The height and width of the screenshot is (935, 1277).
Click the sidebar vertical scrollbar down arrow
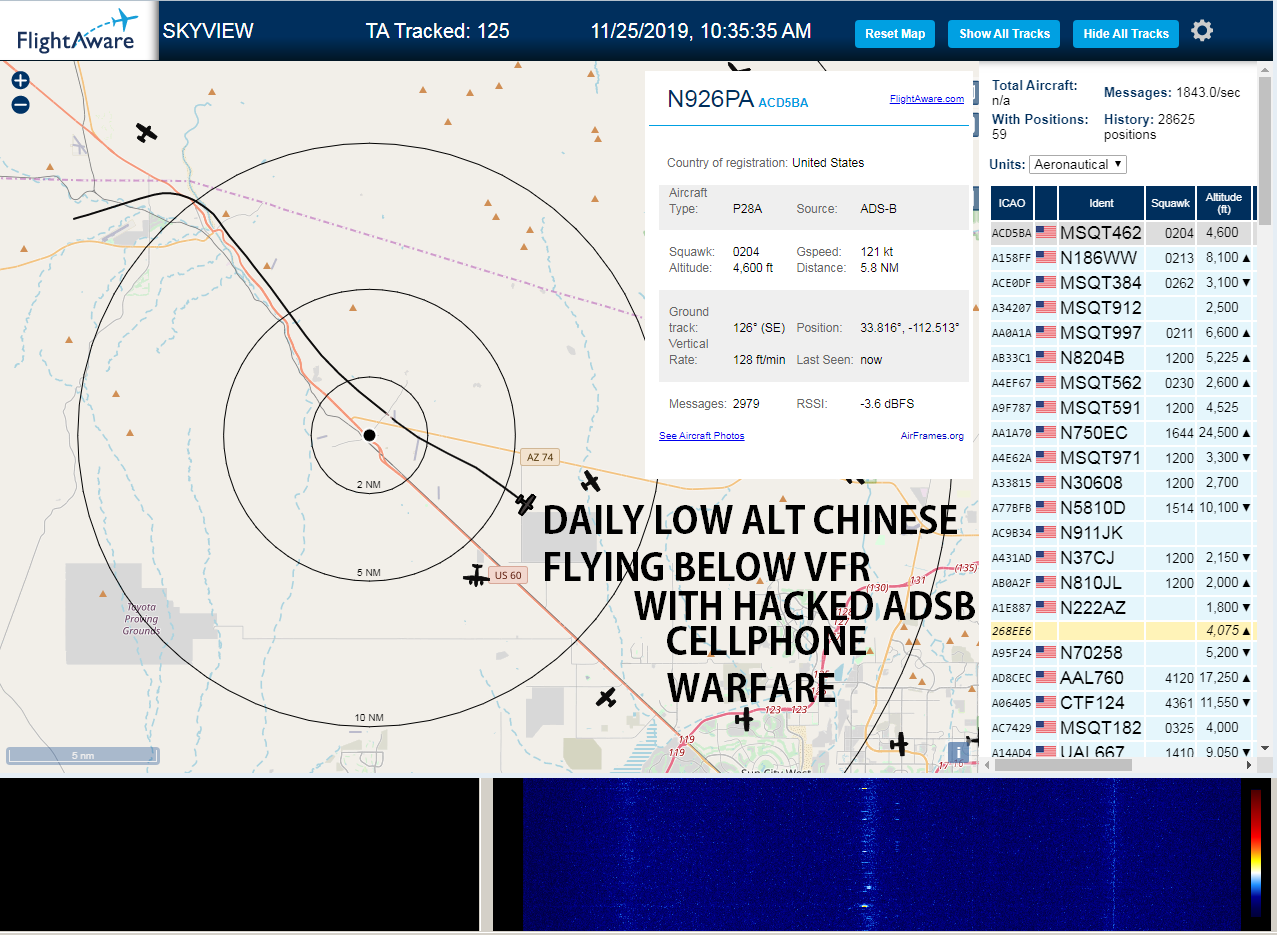[1264, 747]
